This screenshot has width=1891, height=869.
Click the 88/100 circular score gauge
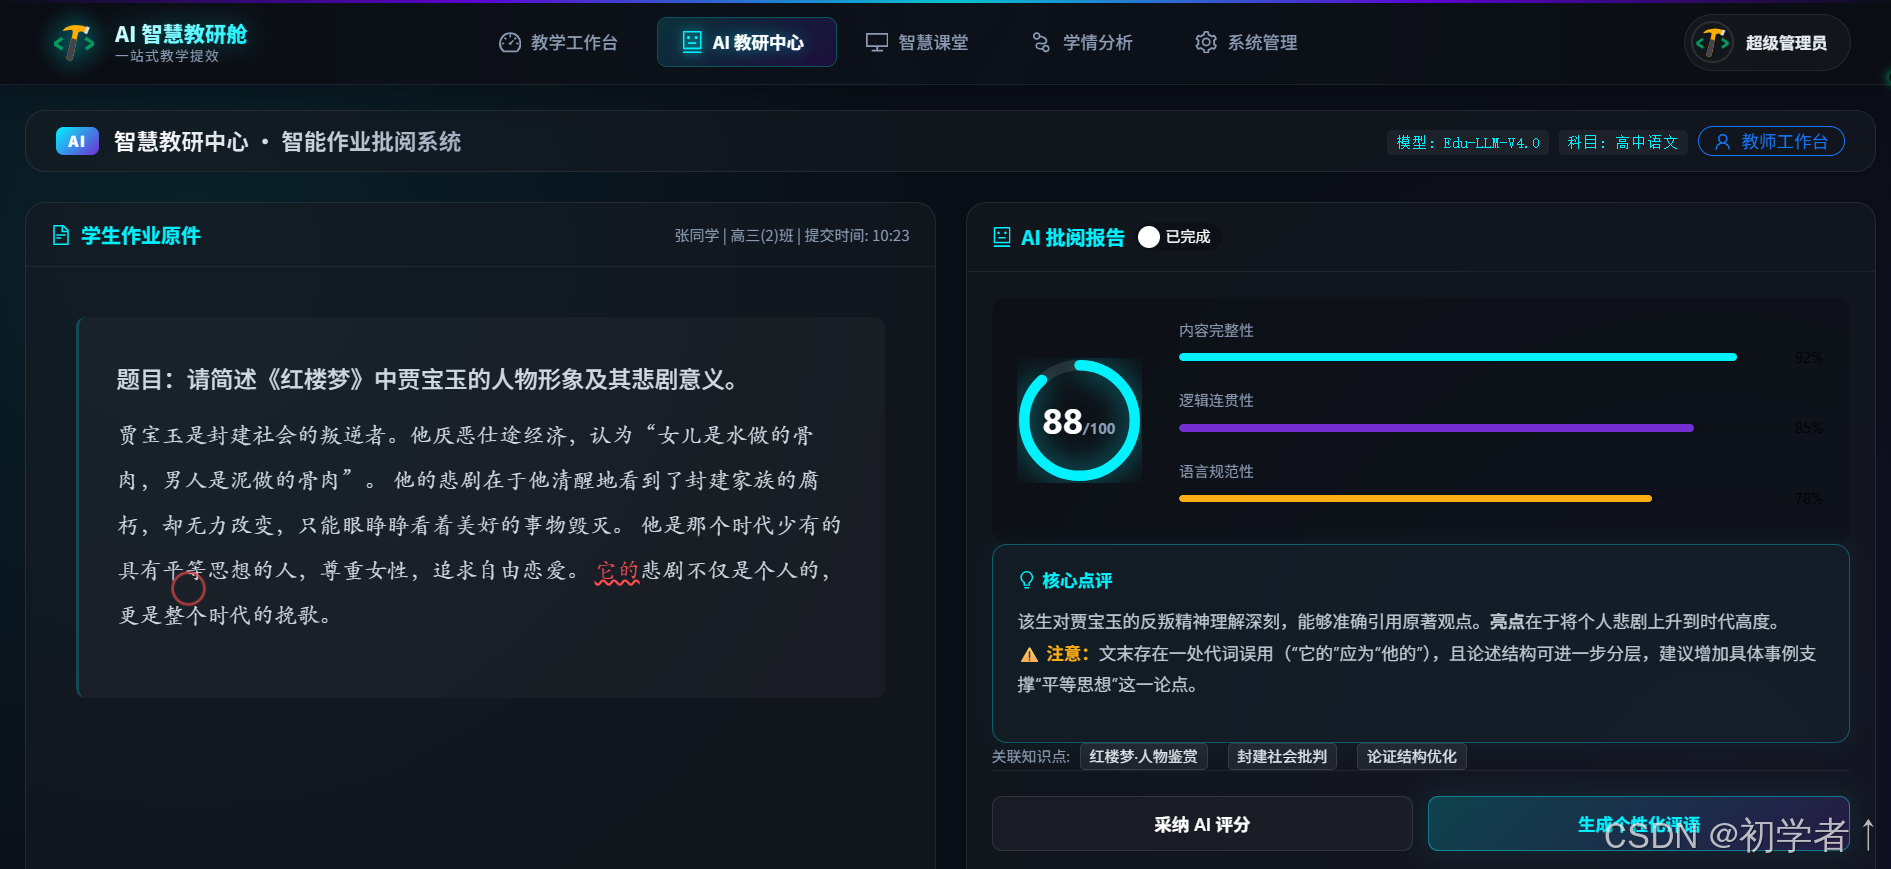point(1079,421)
